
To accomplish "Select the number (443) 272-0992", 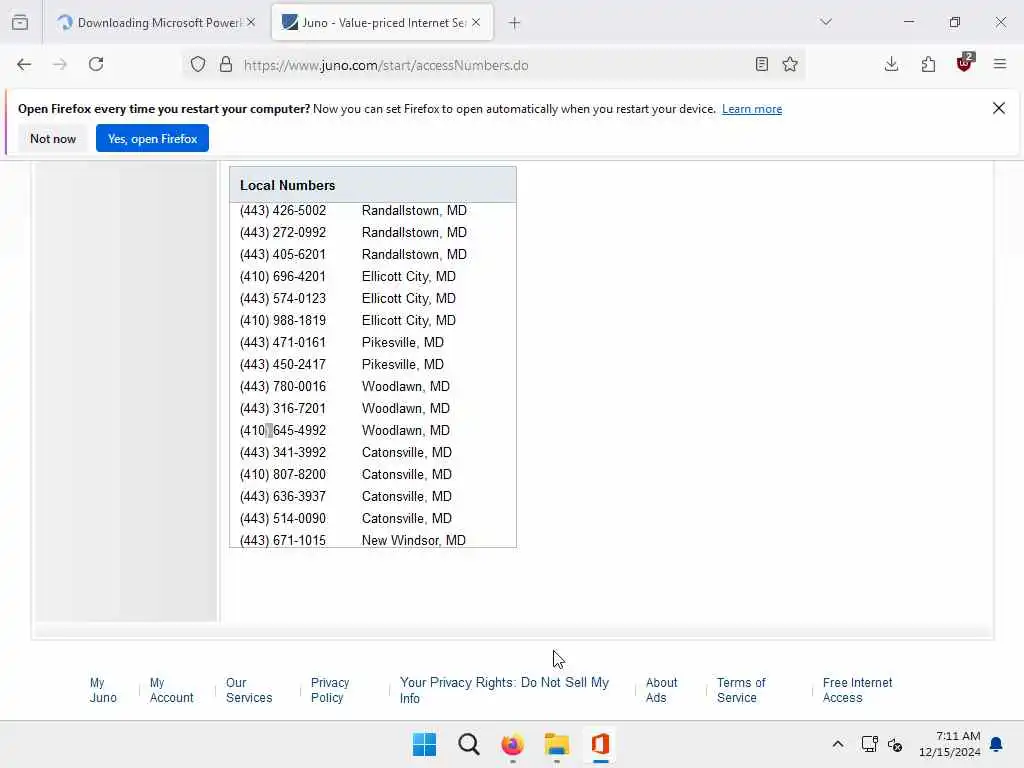I will (283, 232).
